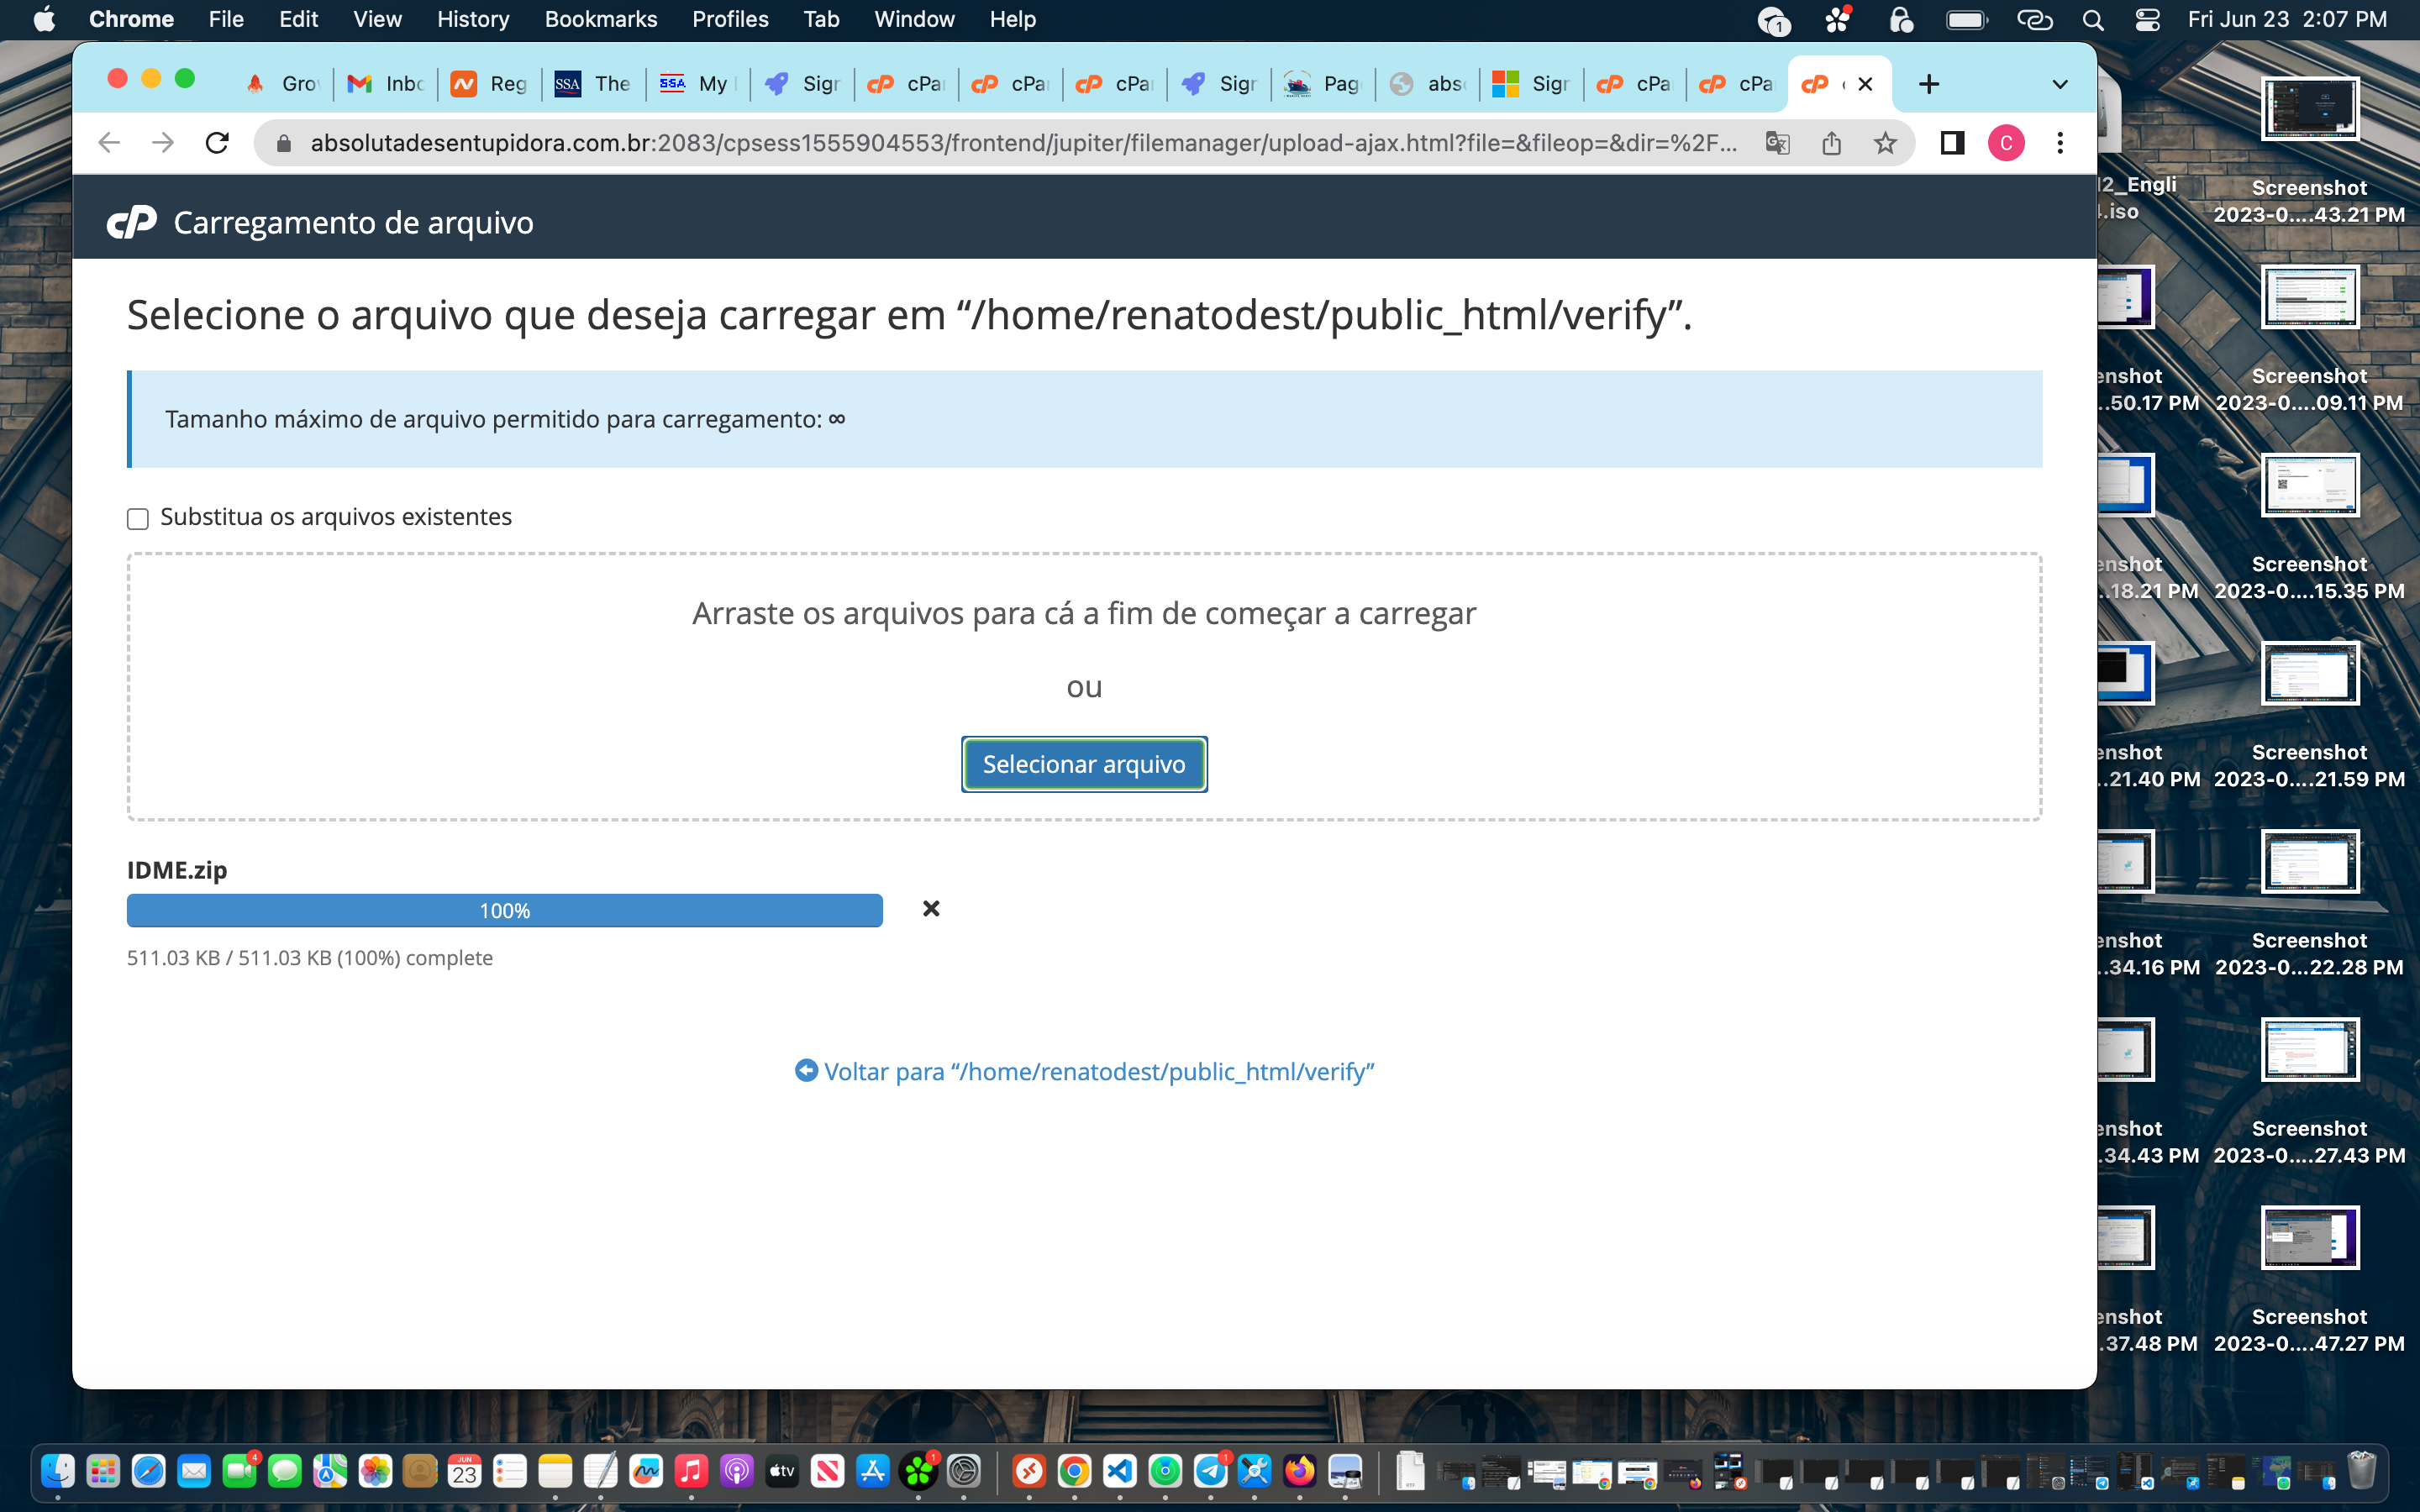The width and height of the screenshot is (2420, 1512).
Task: Open Google Translate icon in address bar
Action: [x=1777, y=143]
